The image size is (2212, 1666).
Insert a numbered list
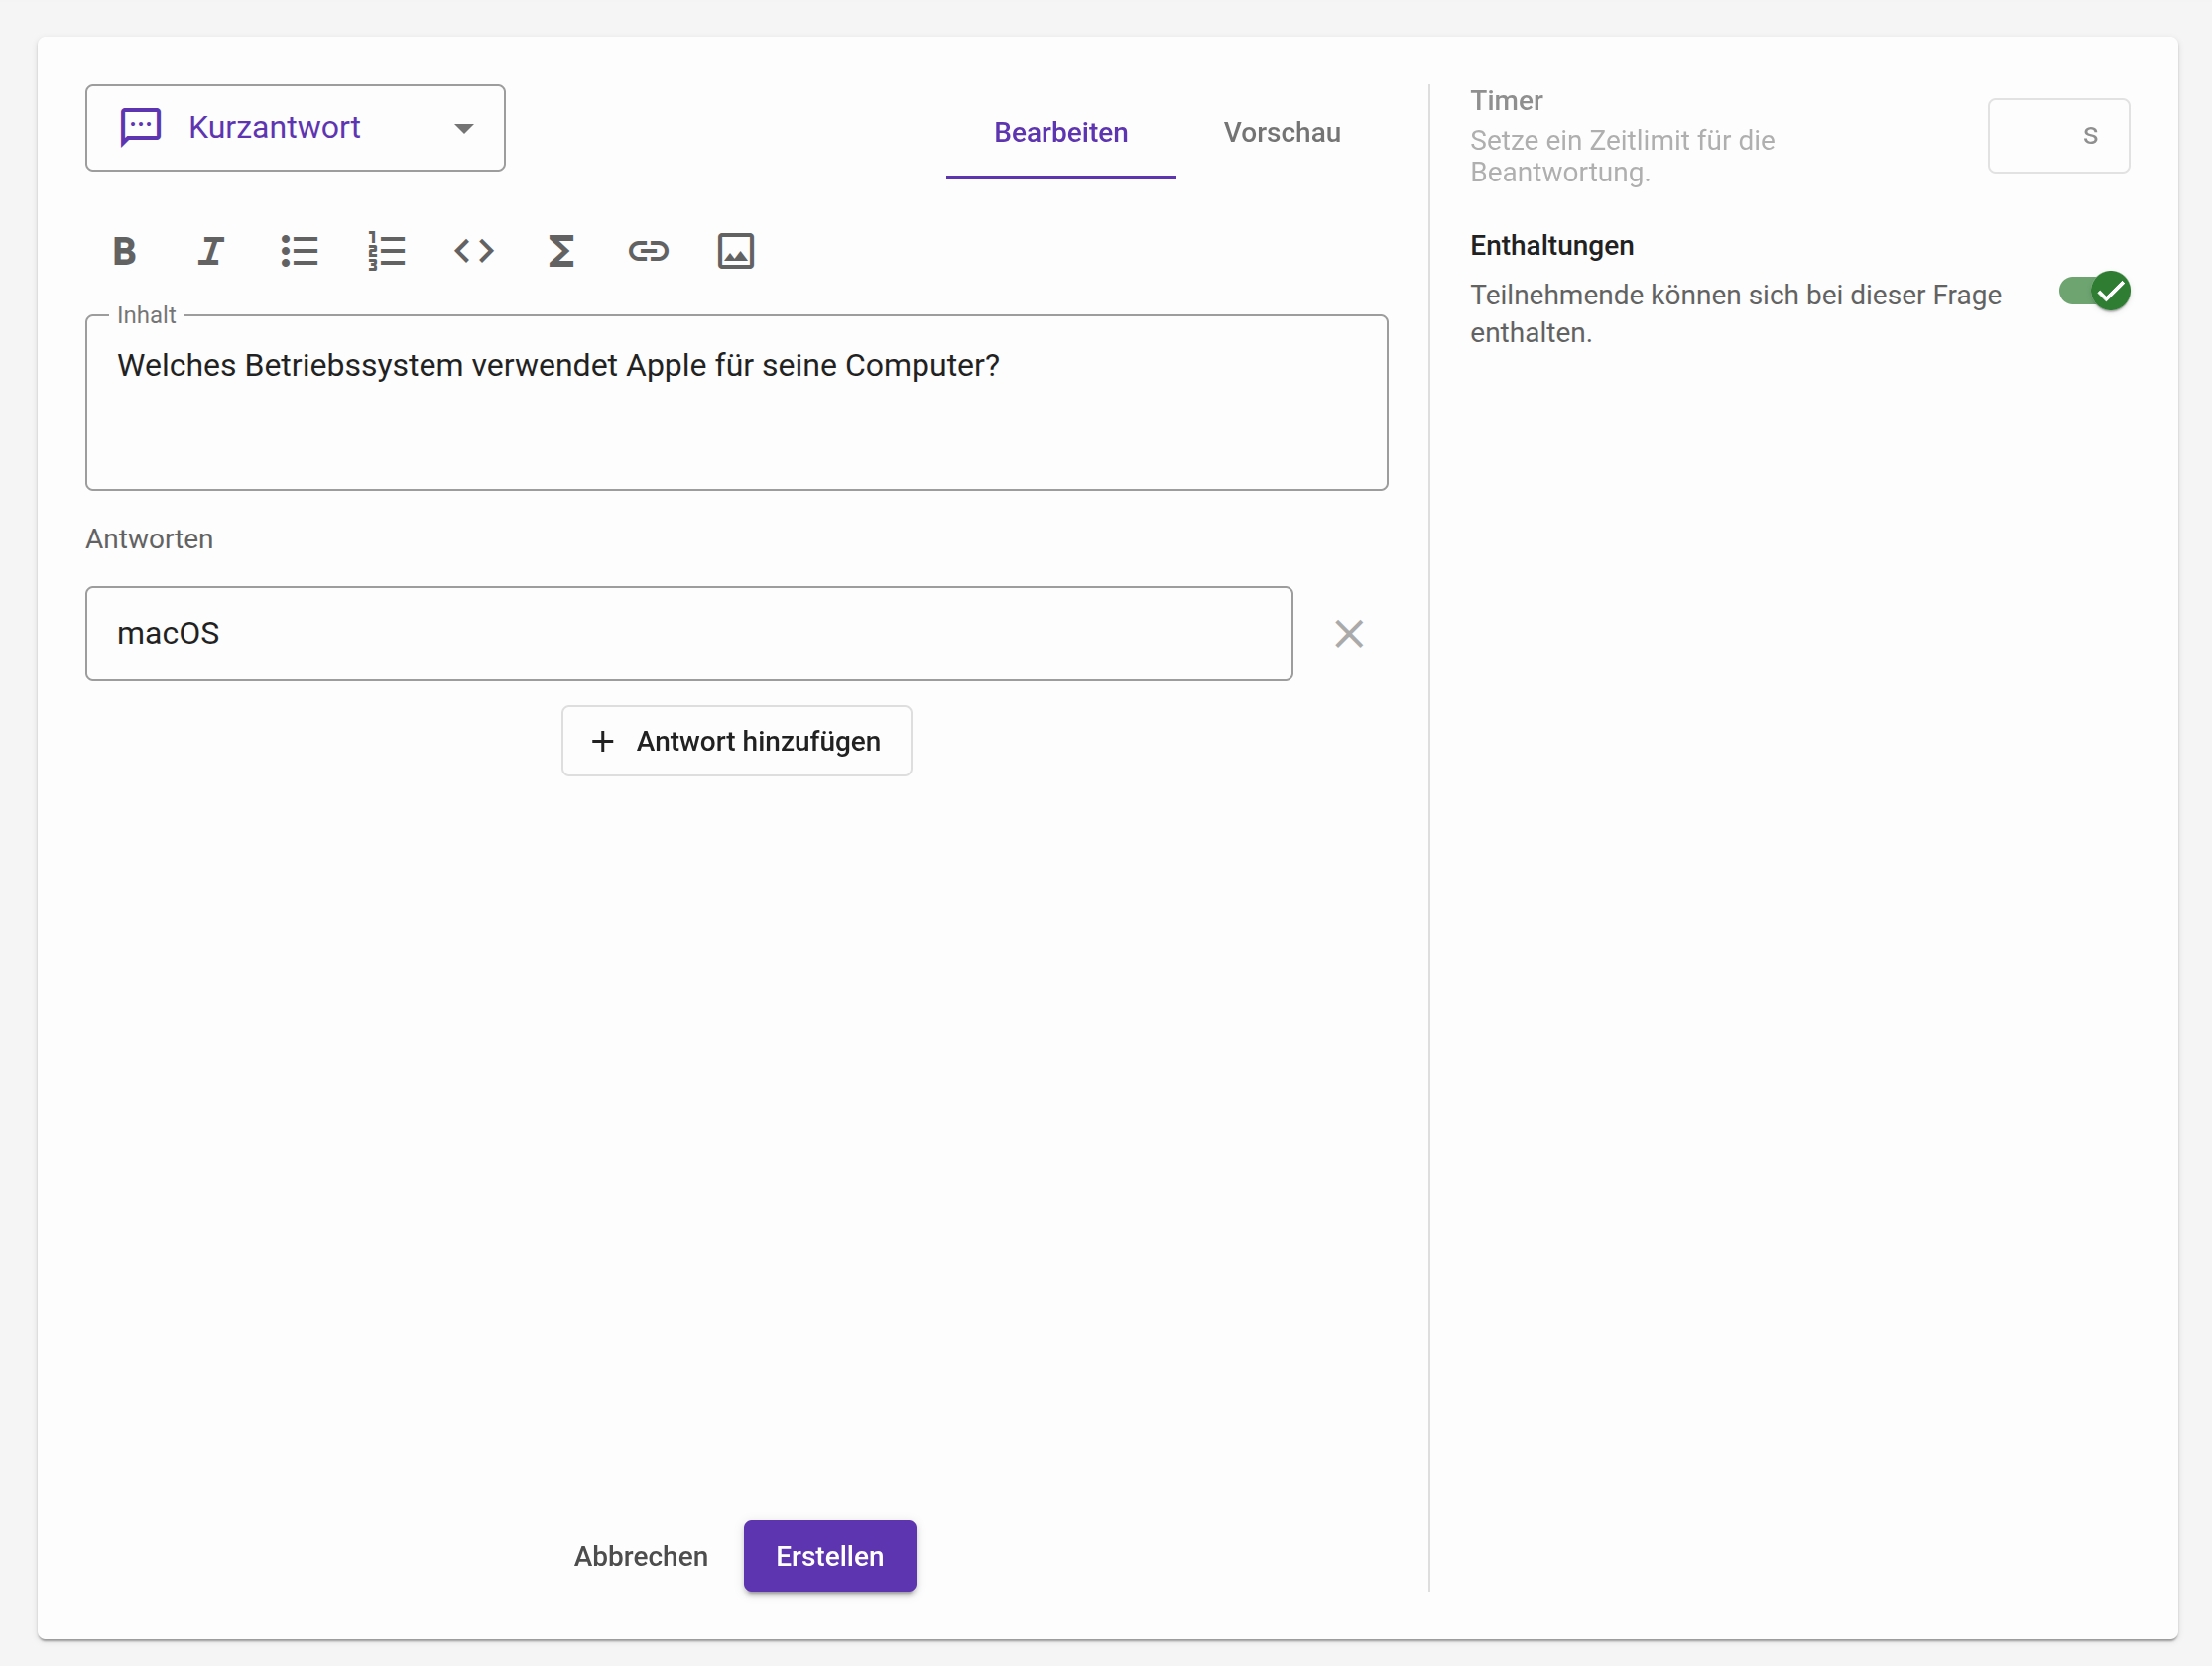click(386, 251)
